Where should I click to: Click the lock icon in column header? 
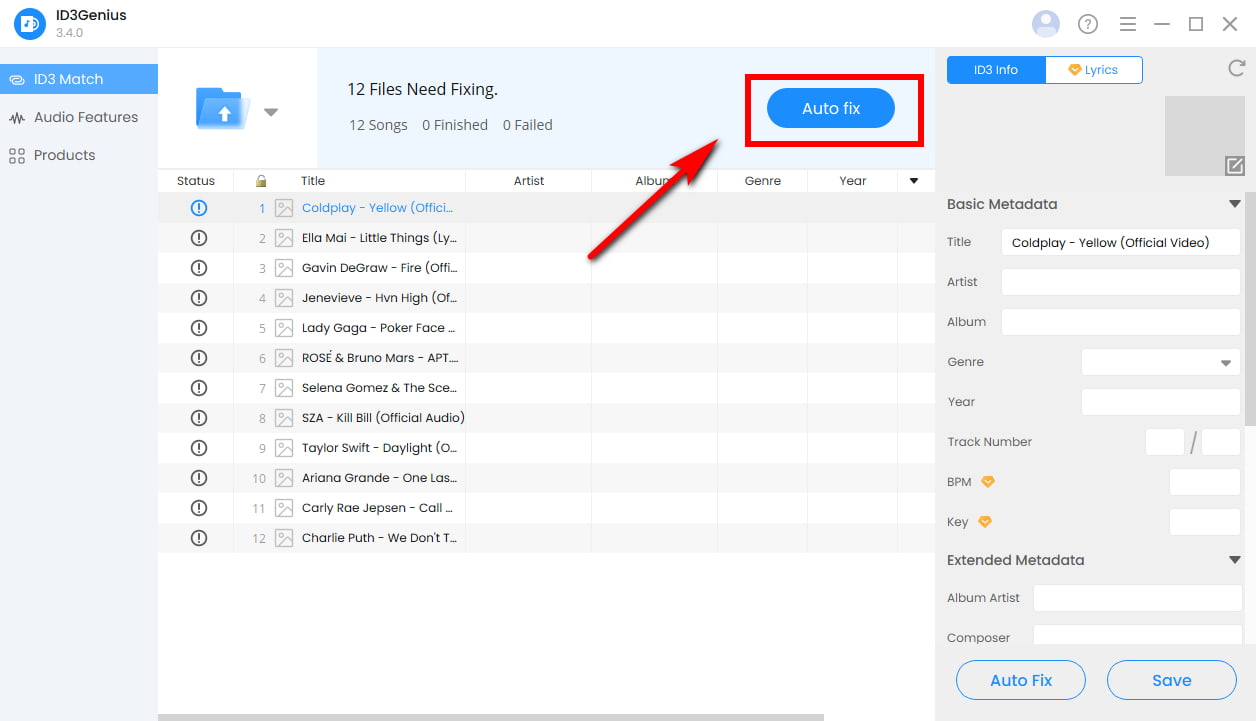point(261,181)
